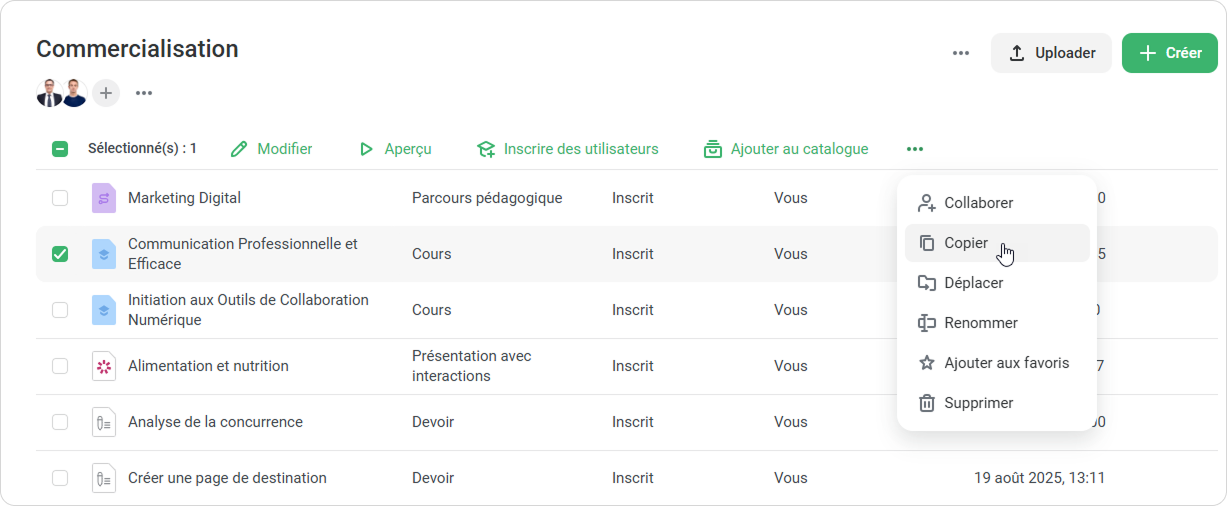Click the first user avatar
Image resolution: width=1227 pixels, height=506 pixels.
click(49, 93)
